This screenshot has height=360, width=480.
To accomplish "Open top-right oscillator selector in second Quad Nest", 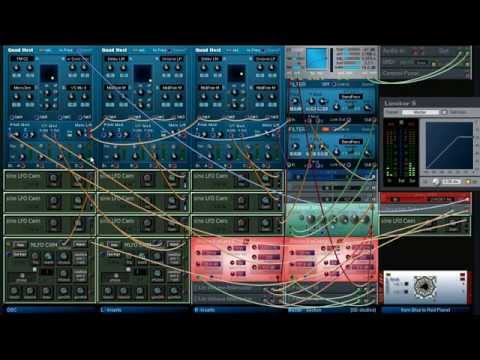I will click(171, 59).
